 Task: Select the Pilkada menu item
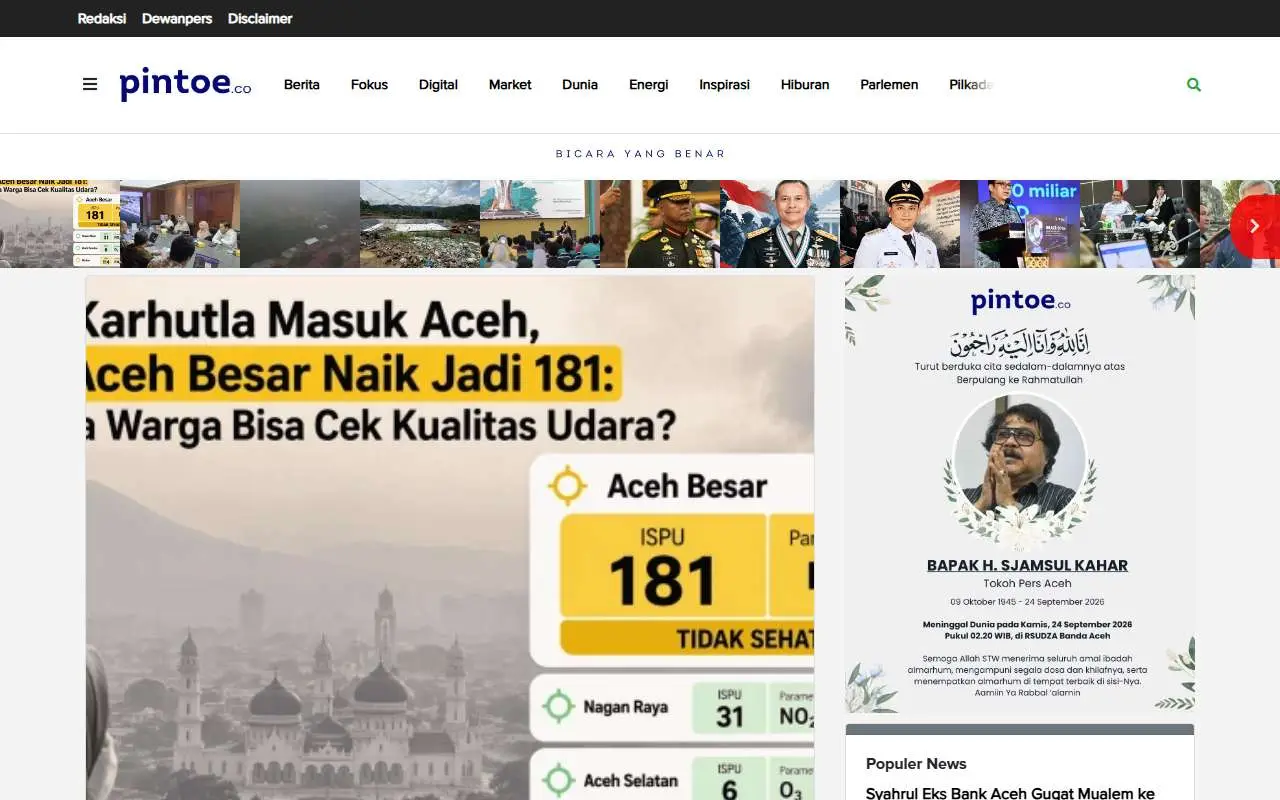click(x=971, y=85)
